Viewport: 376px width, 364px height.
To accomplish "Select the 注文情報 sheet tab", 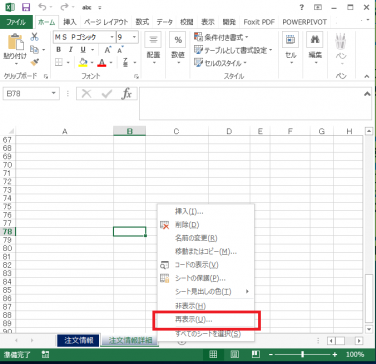I will (78, 341).
